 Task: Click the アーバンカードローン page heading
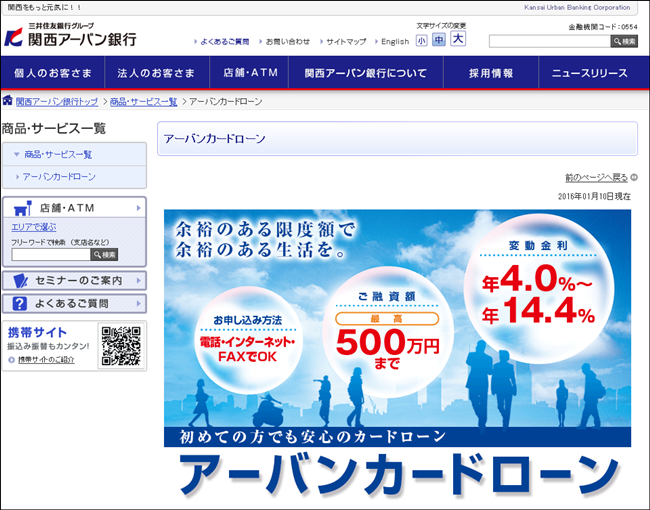pyautogui.click(x=214, y=138)
